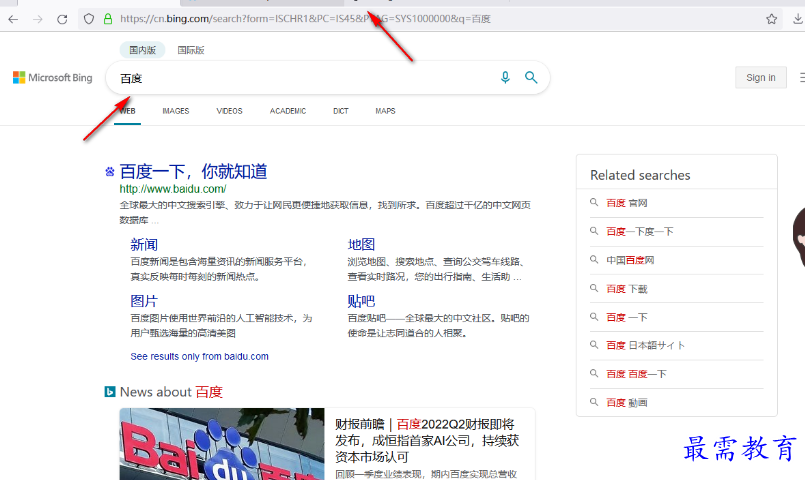
Task: Open the hamburger menu beside Sign in
Action: pyautogui.click(x=802, y=78)
